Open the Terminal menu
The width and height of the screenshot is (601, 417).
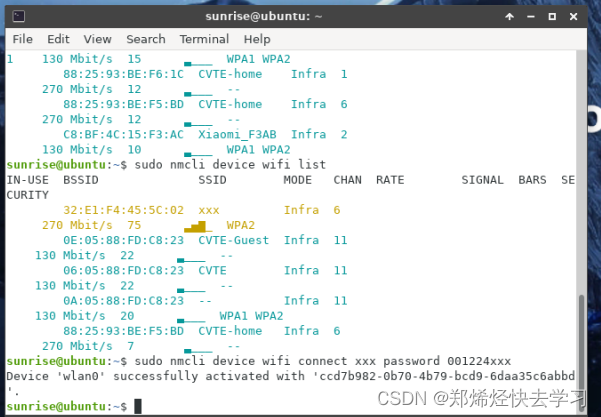(204, 39)
